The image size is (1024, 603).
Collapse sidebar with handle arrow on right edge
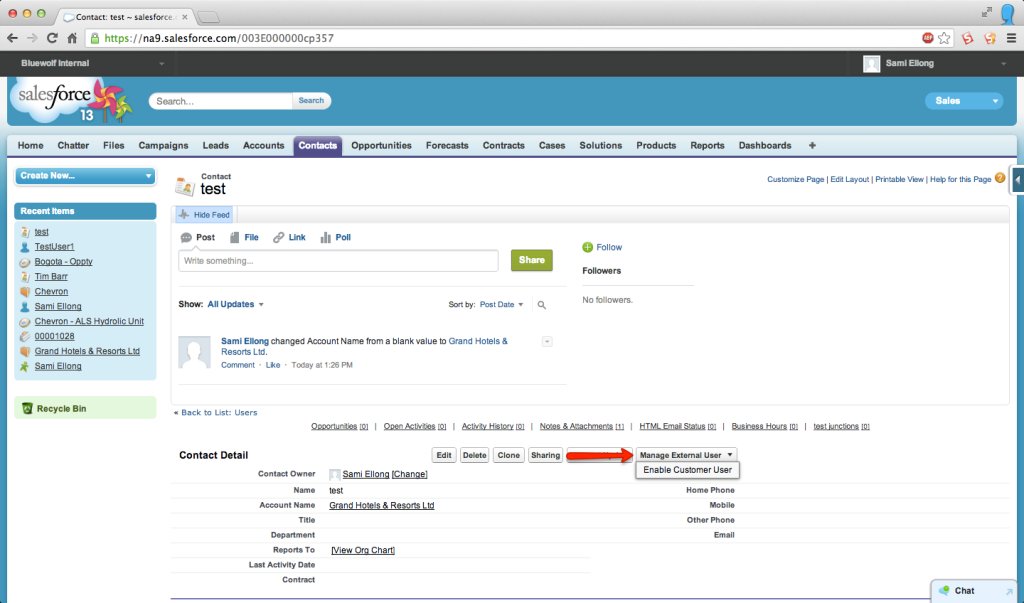(x=1017, y=180)
